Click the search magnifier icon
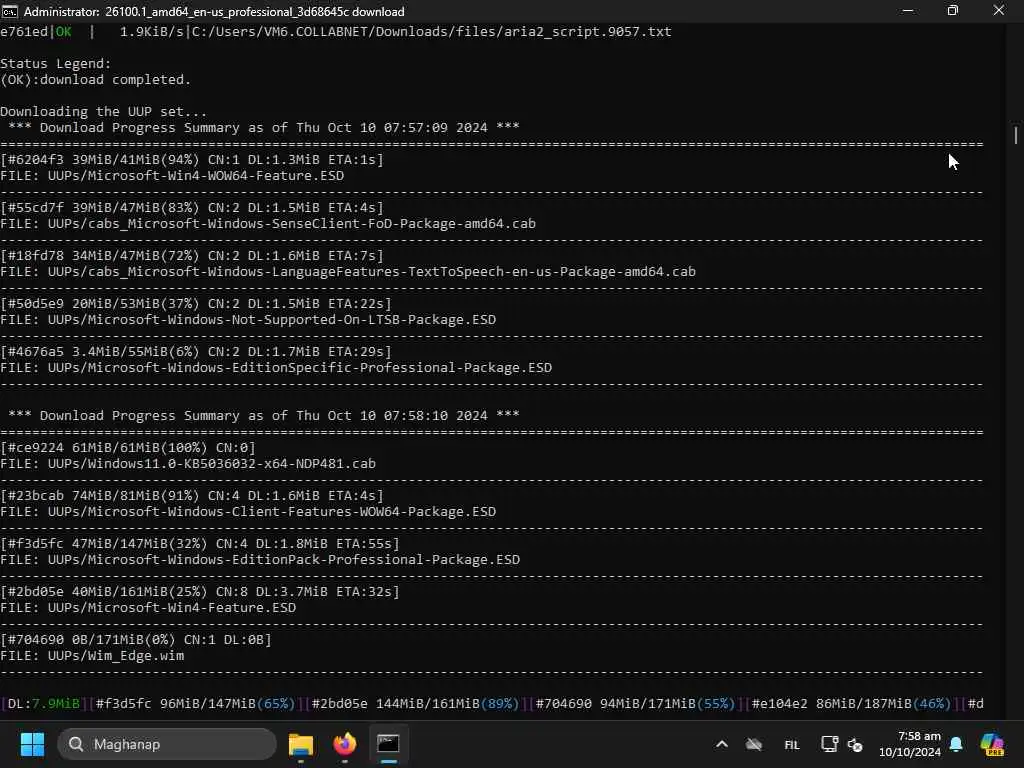1024x768 pixels. [x=76, y=744]
